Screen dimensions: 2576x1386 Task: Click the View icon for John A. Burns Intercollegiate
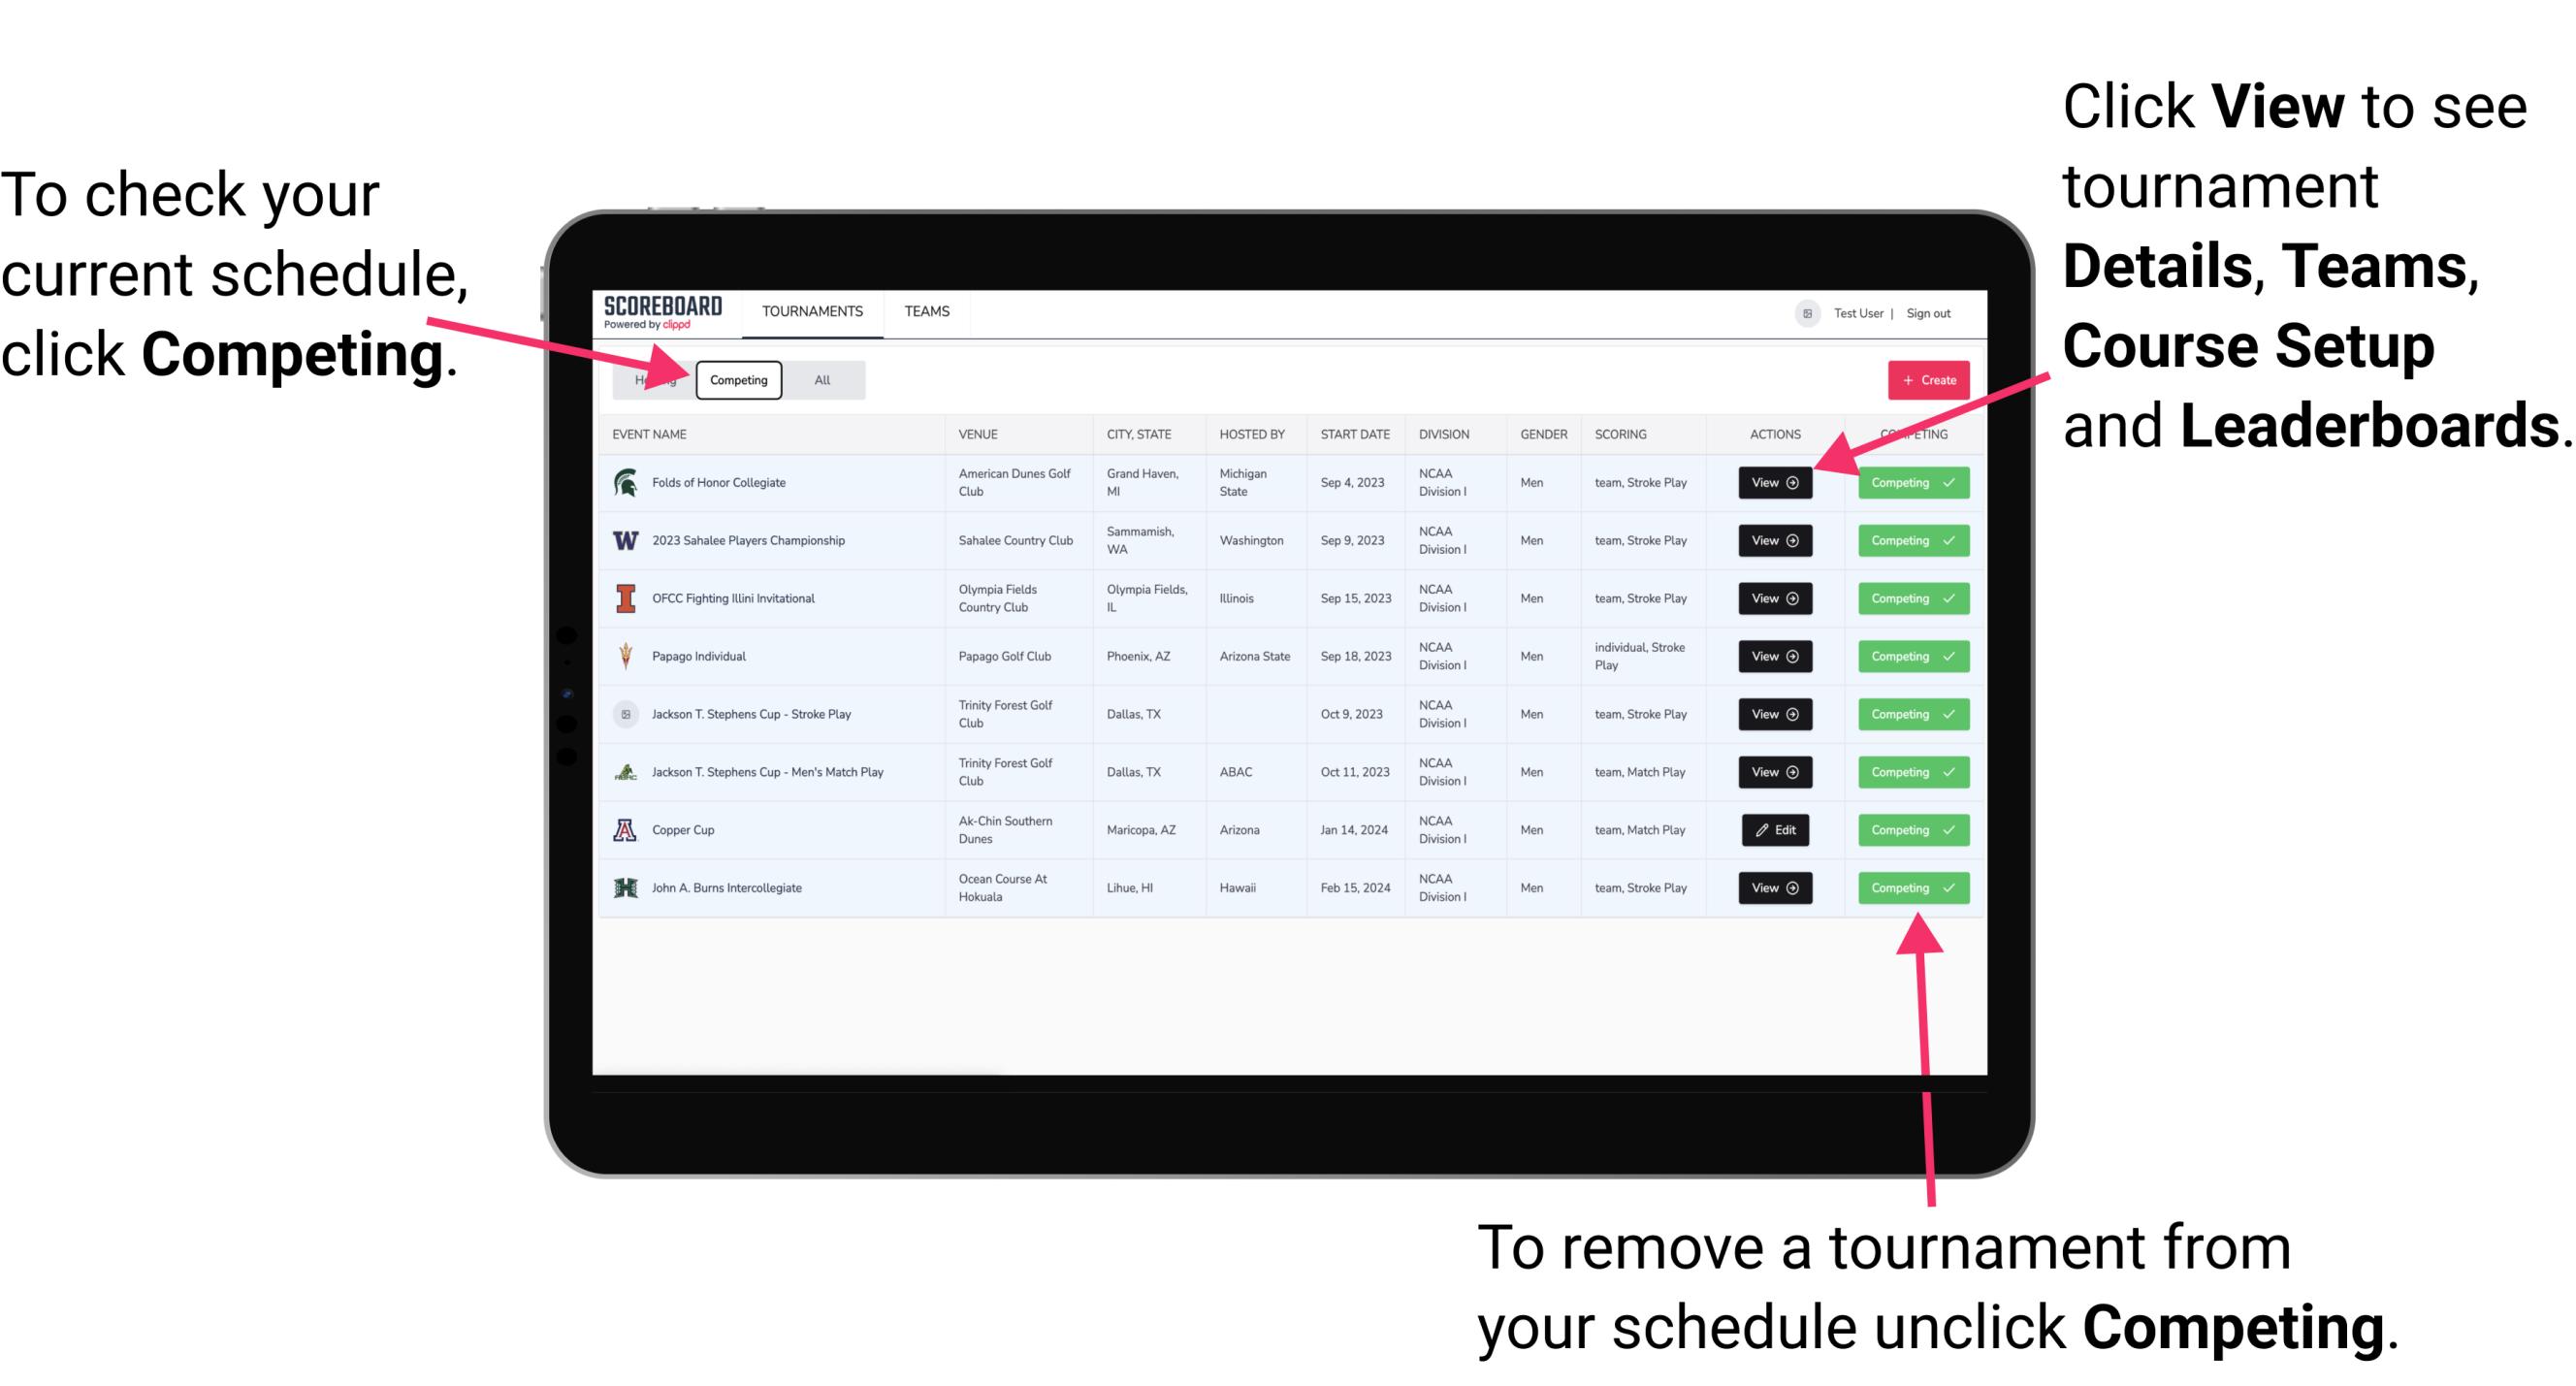click(x=1771, y=887)
